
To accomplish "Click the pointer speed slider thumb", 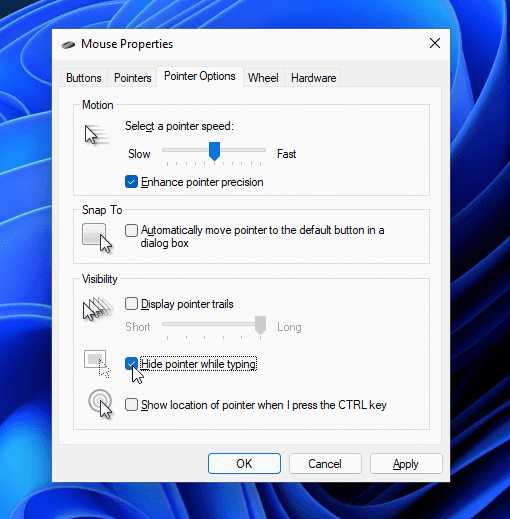I will (214, 151).
